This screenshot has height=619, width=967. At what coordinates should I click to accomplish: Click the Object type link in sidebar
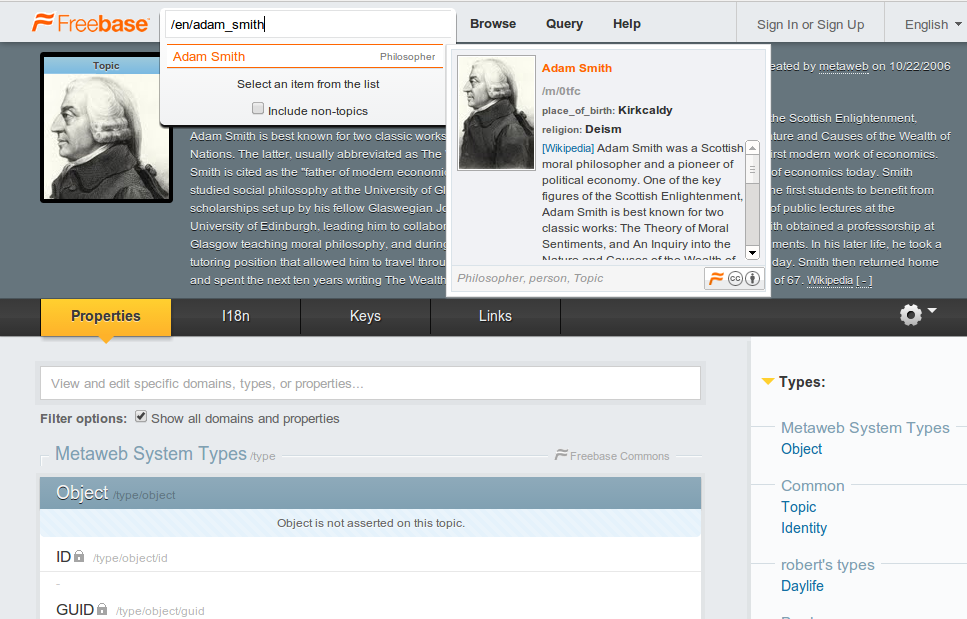(x=801, y=449)
